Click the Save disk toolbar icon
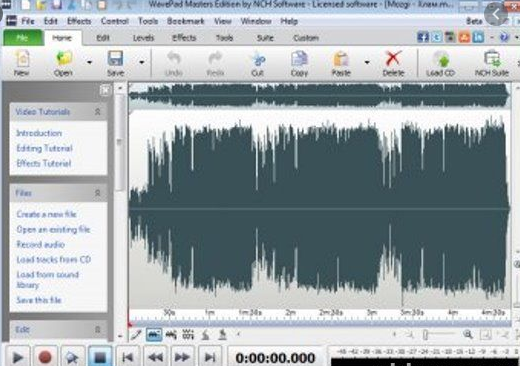 (116, 59)
